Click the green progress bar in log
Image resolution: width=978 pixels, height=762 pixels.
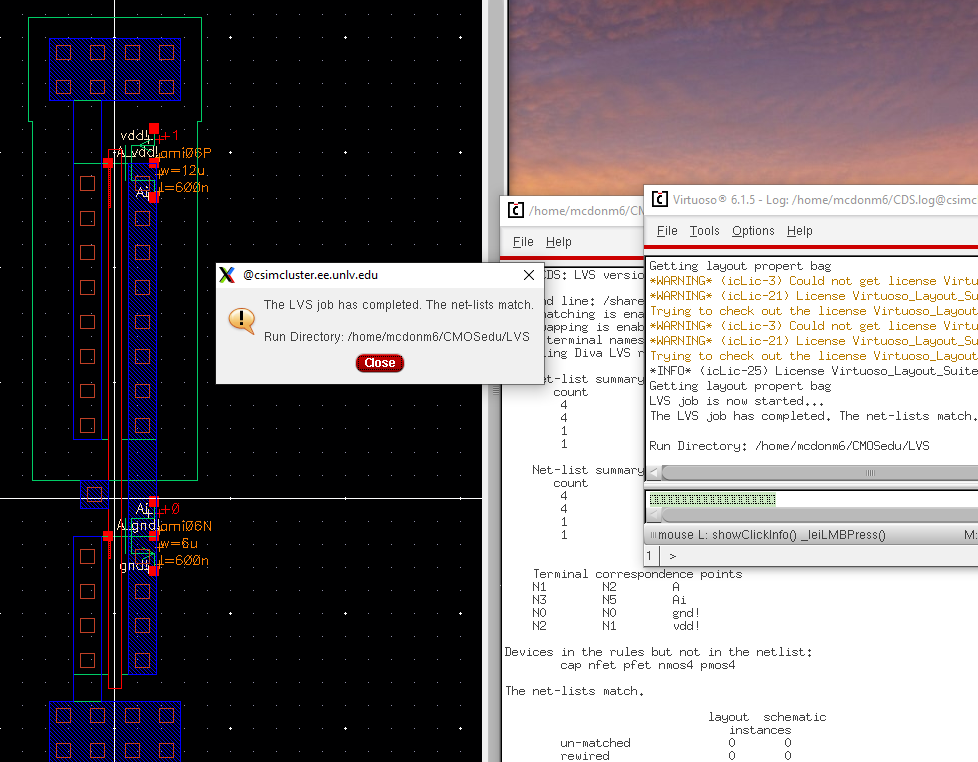[712, 500]
